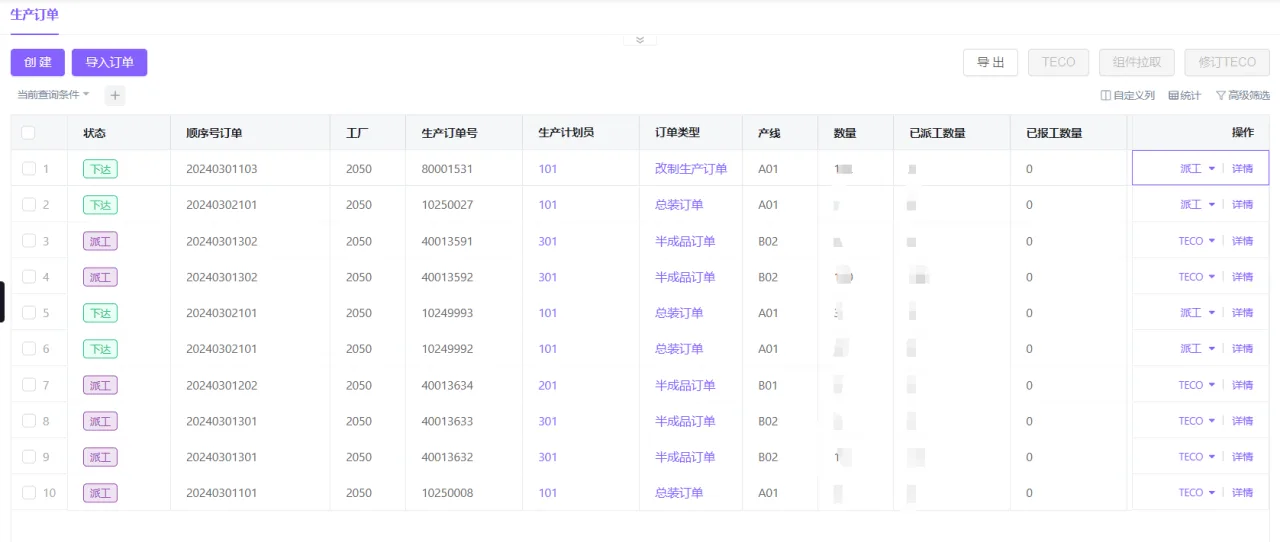Screen dimensions: 1280x542
Task: Click the 订单类型 column header
Action: [x=678, y=133]
